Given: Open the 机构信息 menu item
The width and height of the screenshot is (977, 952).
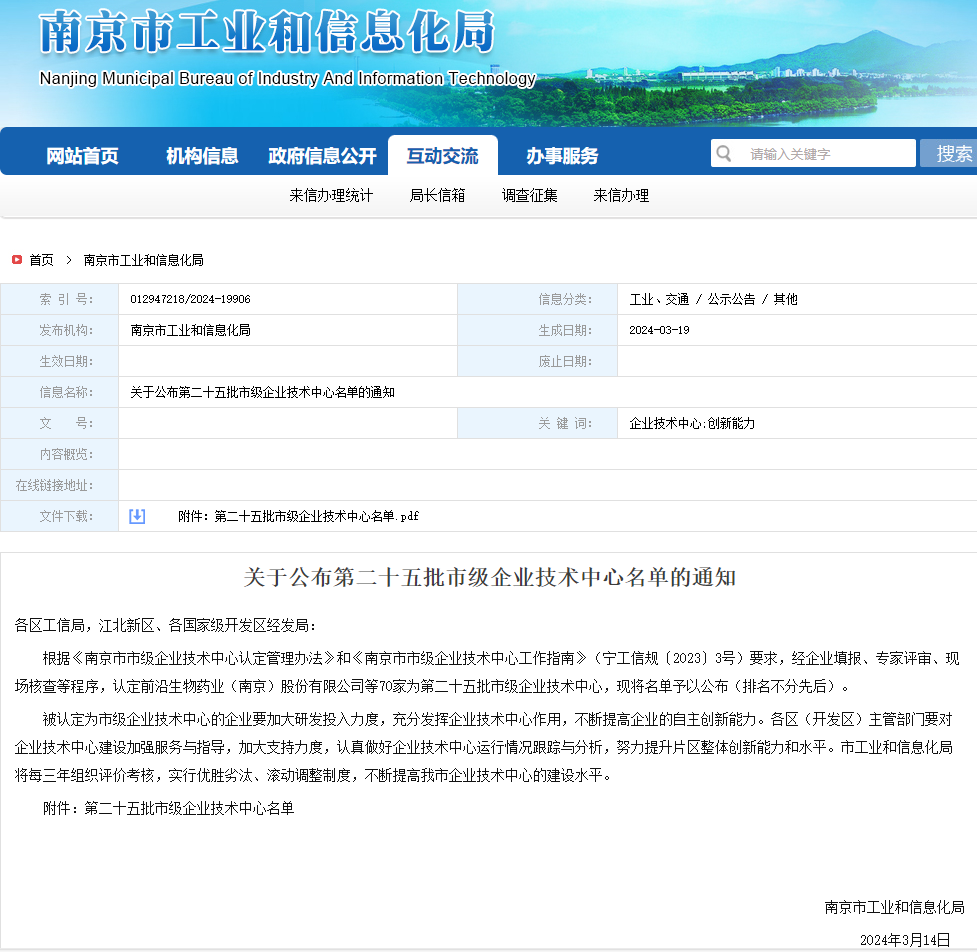Looking at the screenshot, I should coord(200,155).
